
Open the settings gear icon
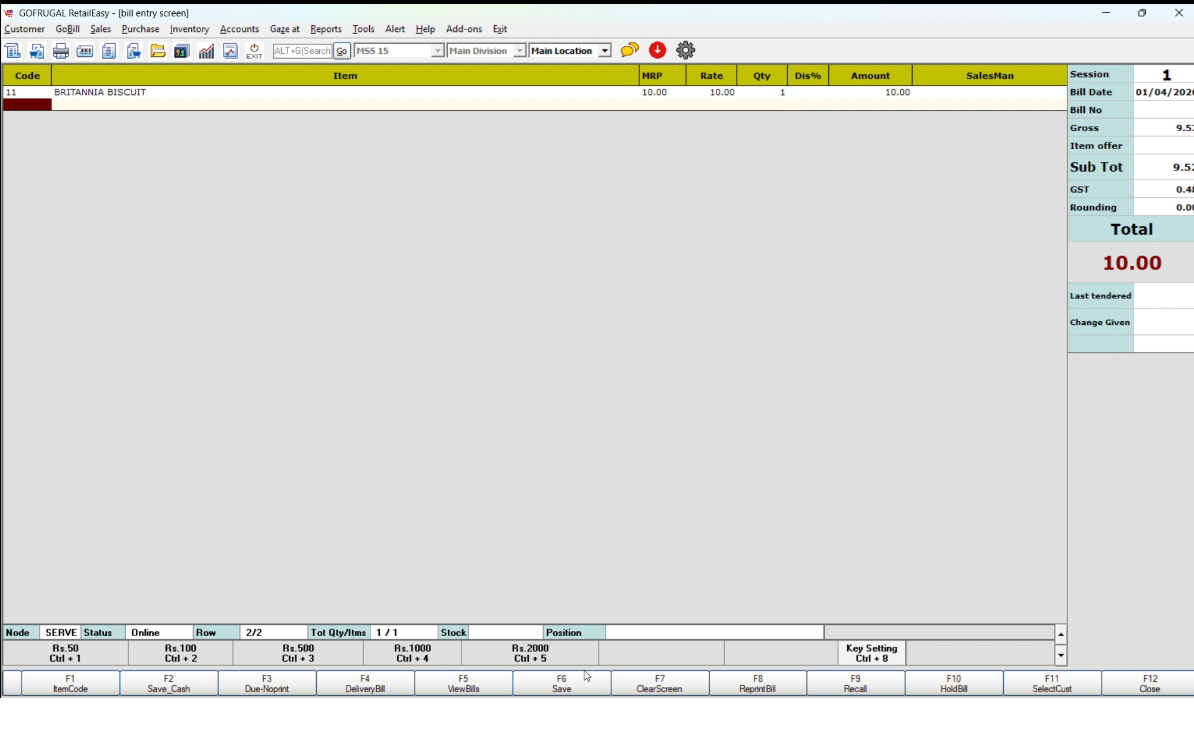(x=685, y=50)
